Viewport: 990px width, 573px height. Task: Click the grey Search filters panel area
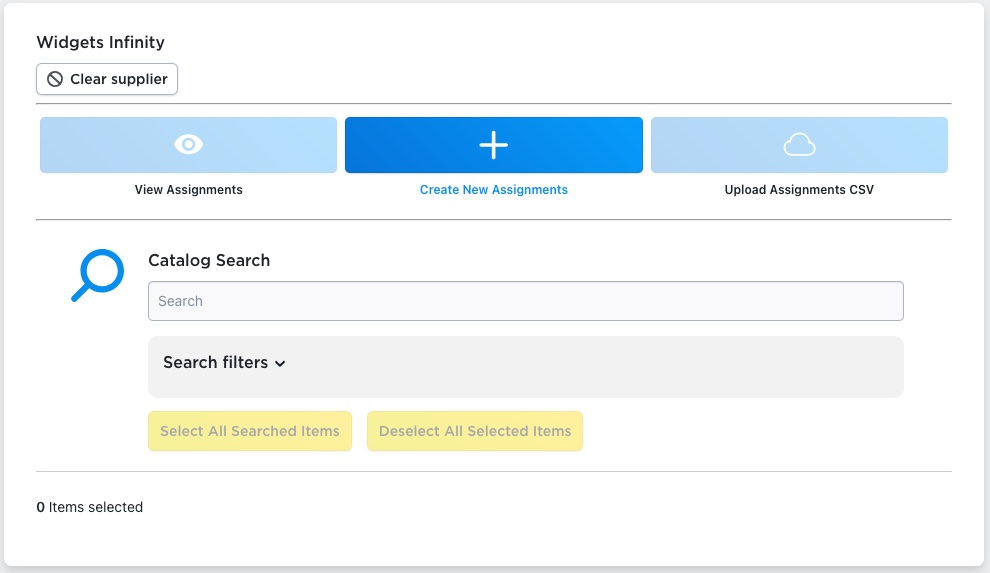pos(526,367)
